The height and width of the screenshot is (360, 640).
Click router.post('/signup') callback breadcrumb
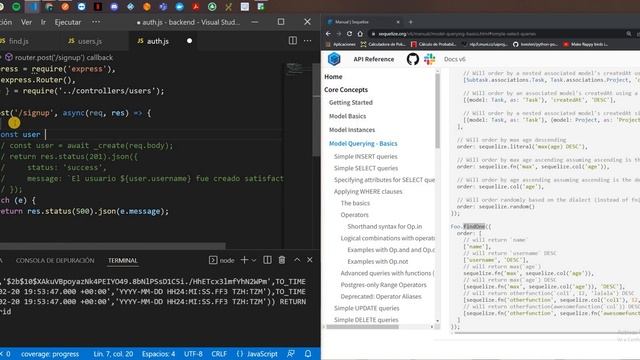(x=59, y=58)
